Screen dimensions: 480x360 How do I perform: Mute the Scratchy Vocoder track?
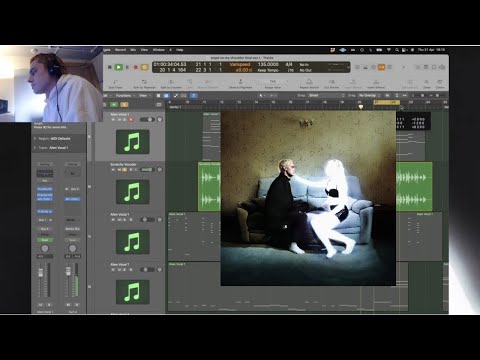tap(119, 170)
